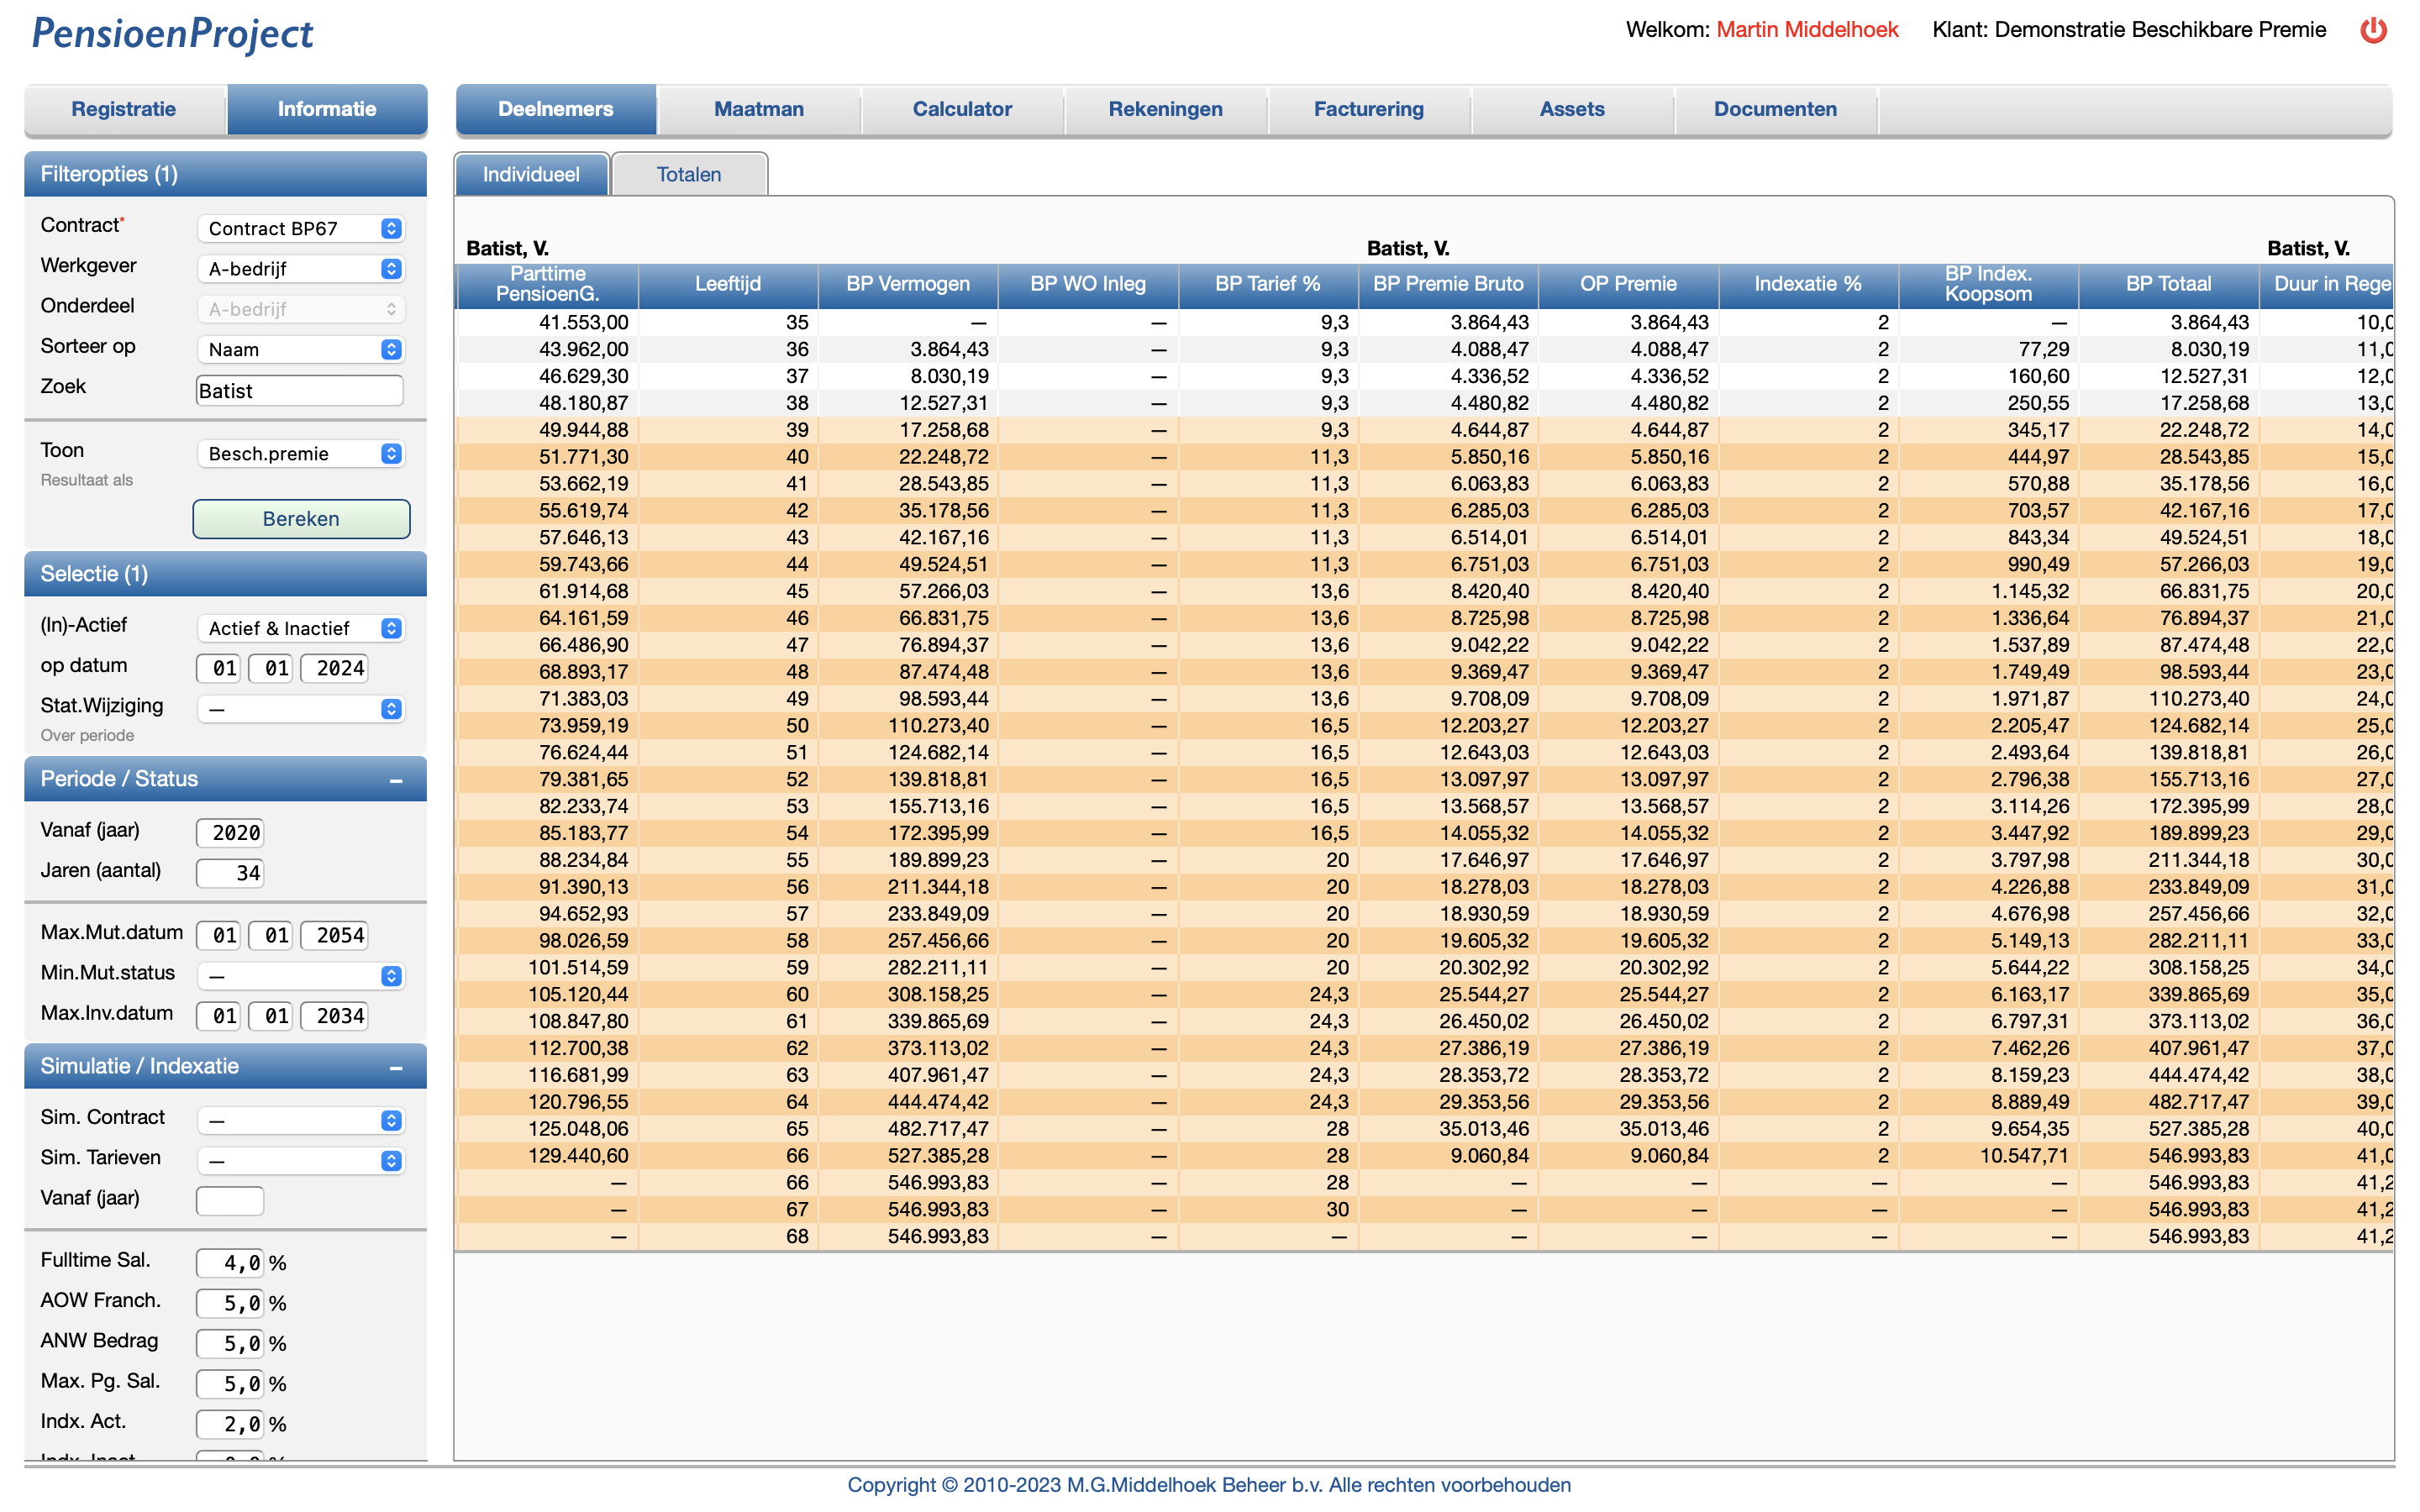Click the PensioenProject logo

click(172, 34)
